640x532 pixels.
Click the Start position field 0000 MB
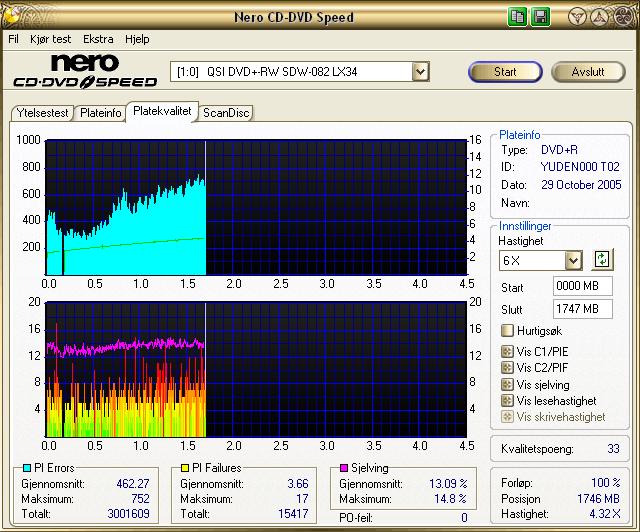(582, 286)
